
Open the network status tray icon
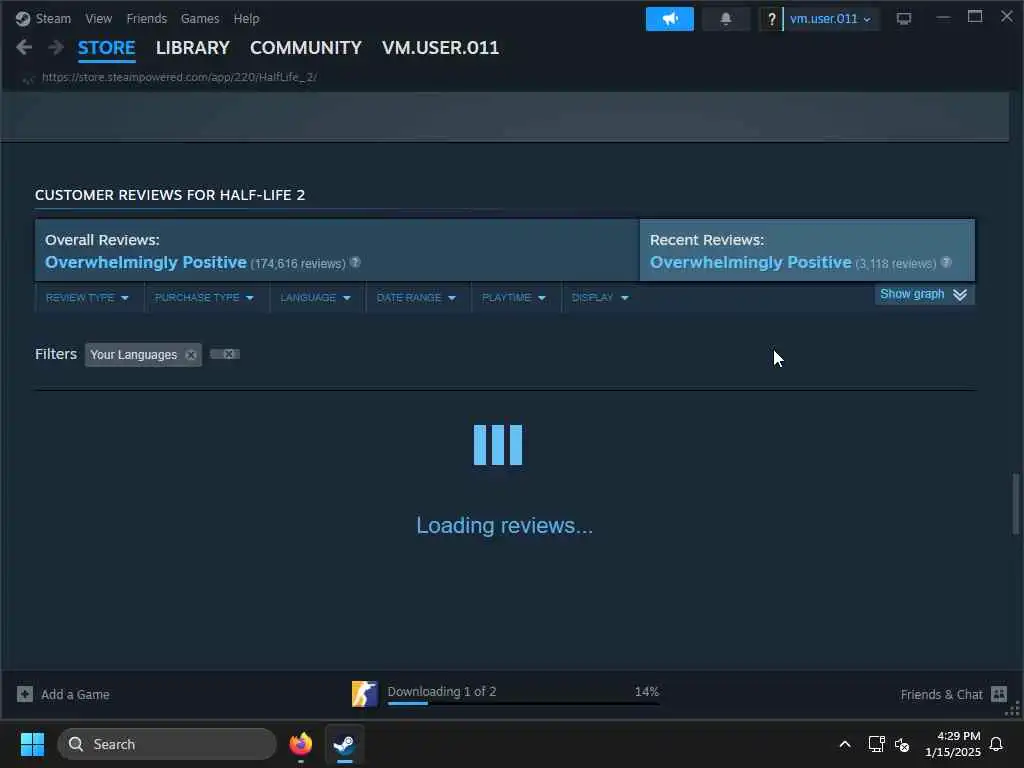coord(876,744)
